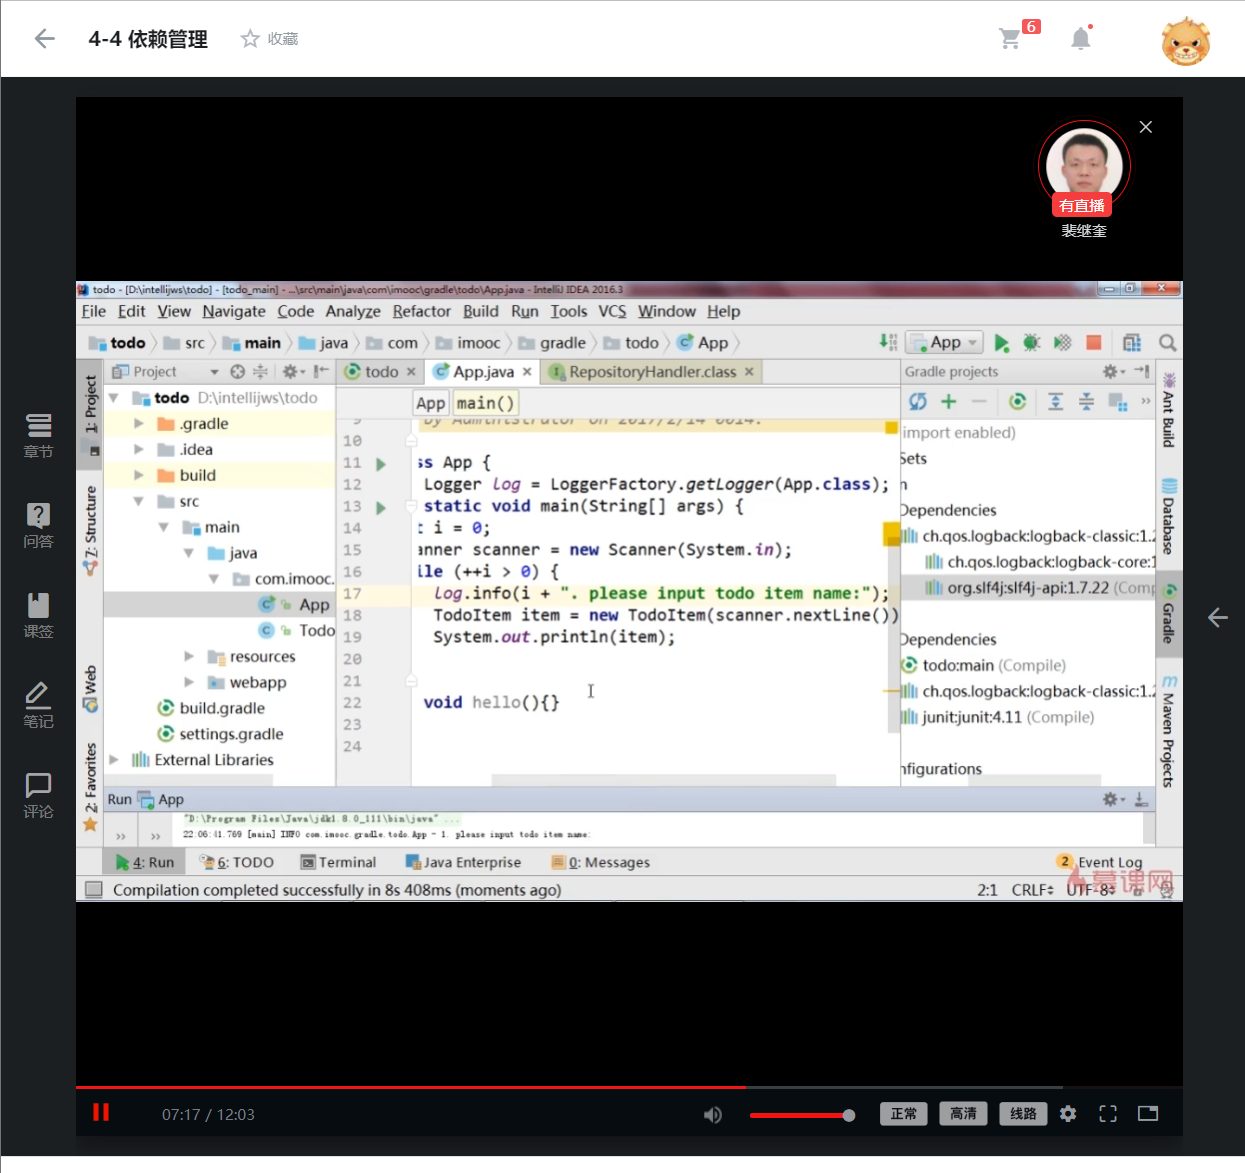Open player settings gear

(1068, 1114)
